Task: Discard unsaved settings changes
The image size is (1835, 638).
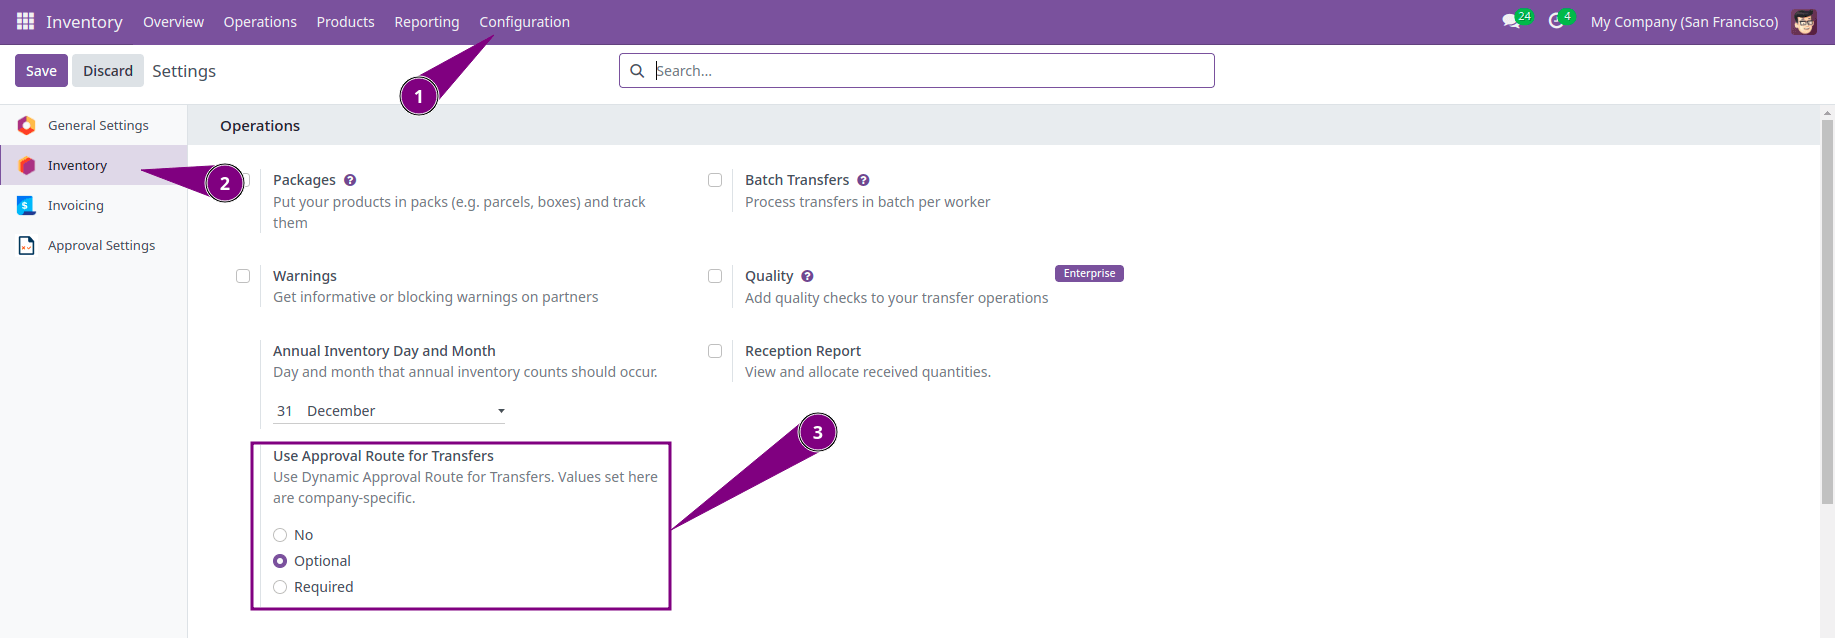Action: pyautogui.click(x=107, y=70)
